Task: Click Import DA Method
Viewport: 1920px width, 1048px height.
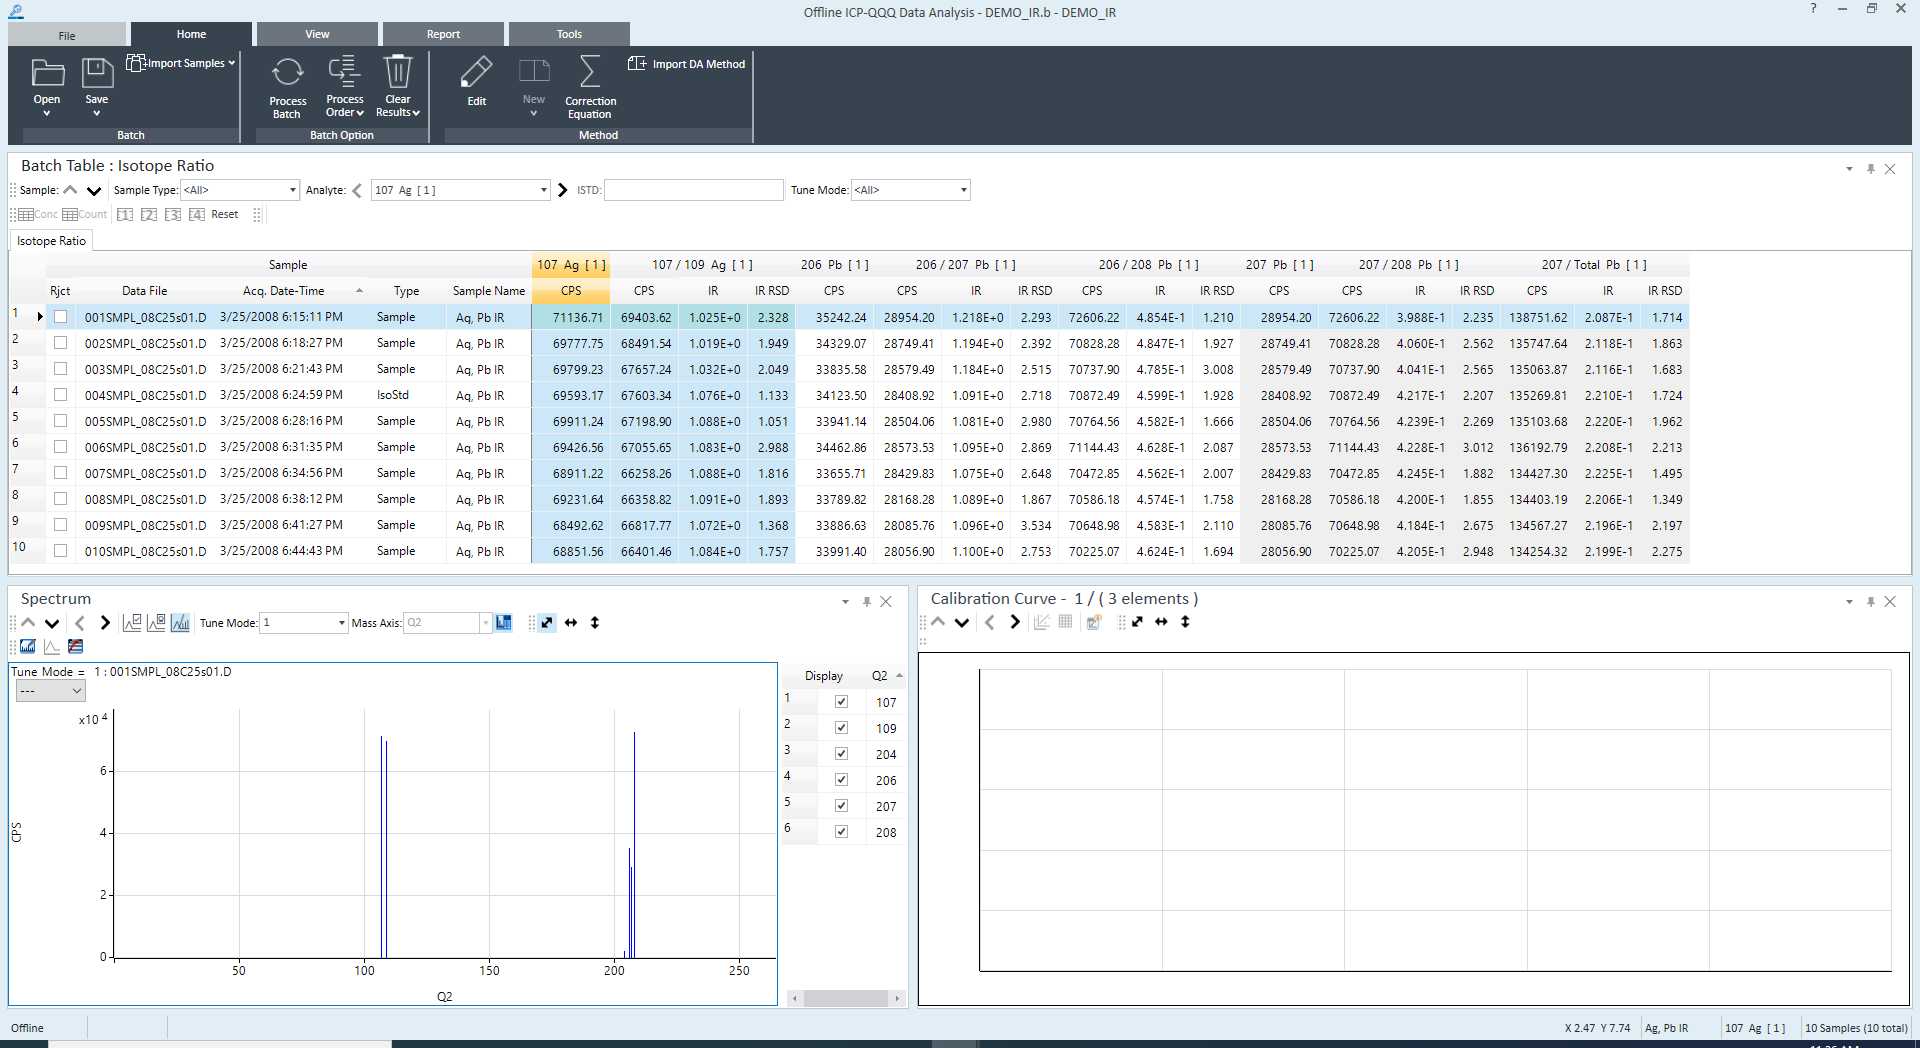Action: coord(687,64)
